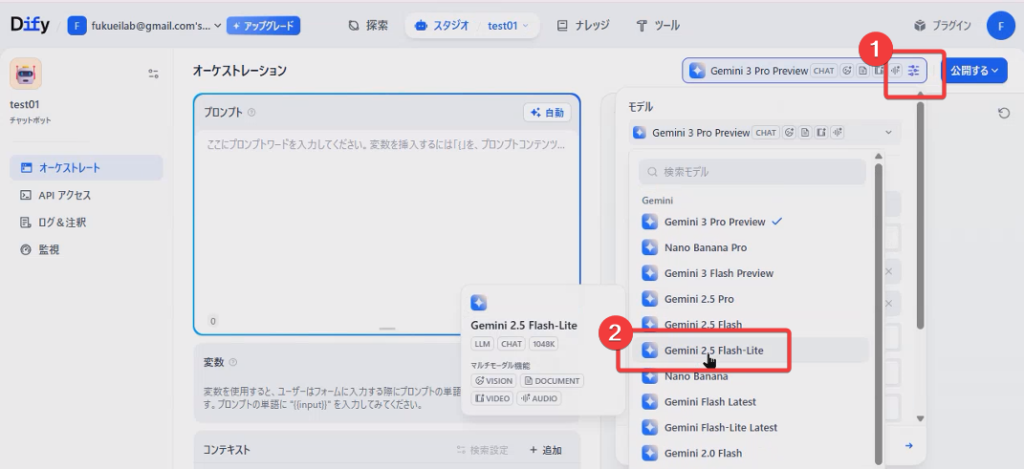Click the アップグレード button
1024x469 pixels.
(x=263, y=25)
